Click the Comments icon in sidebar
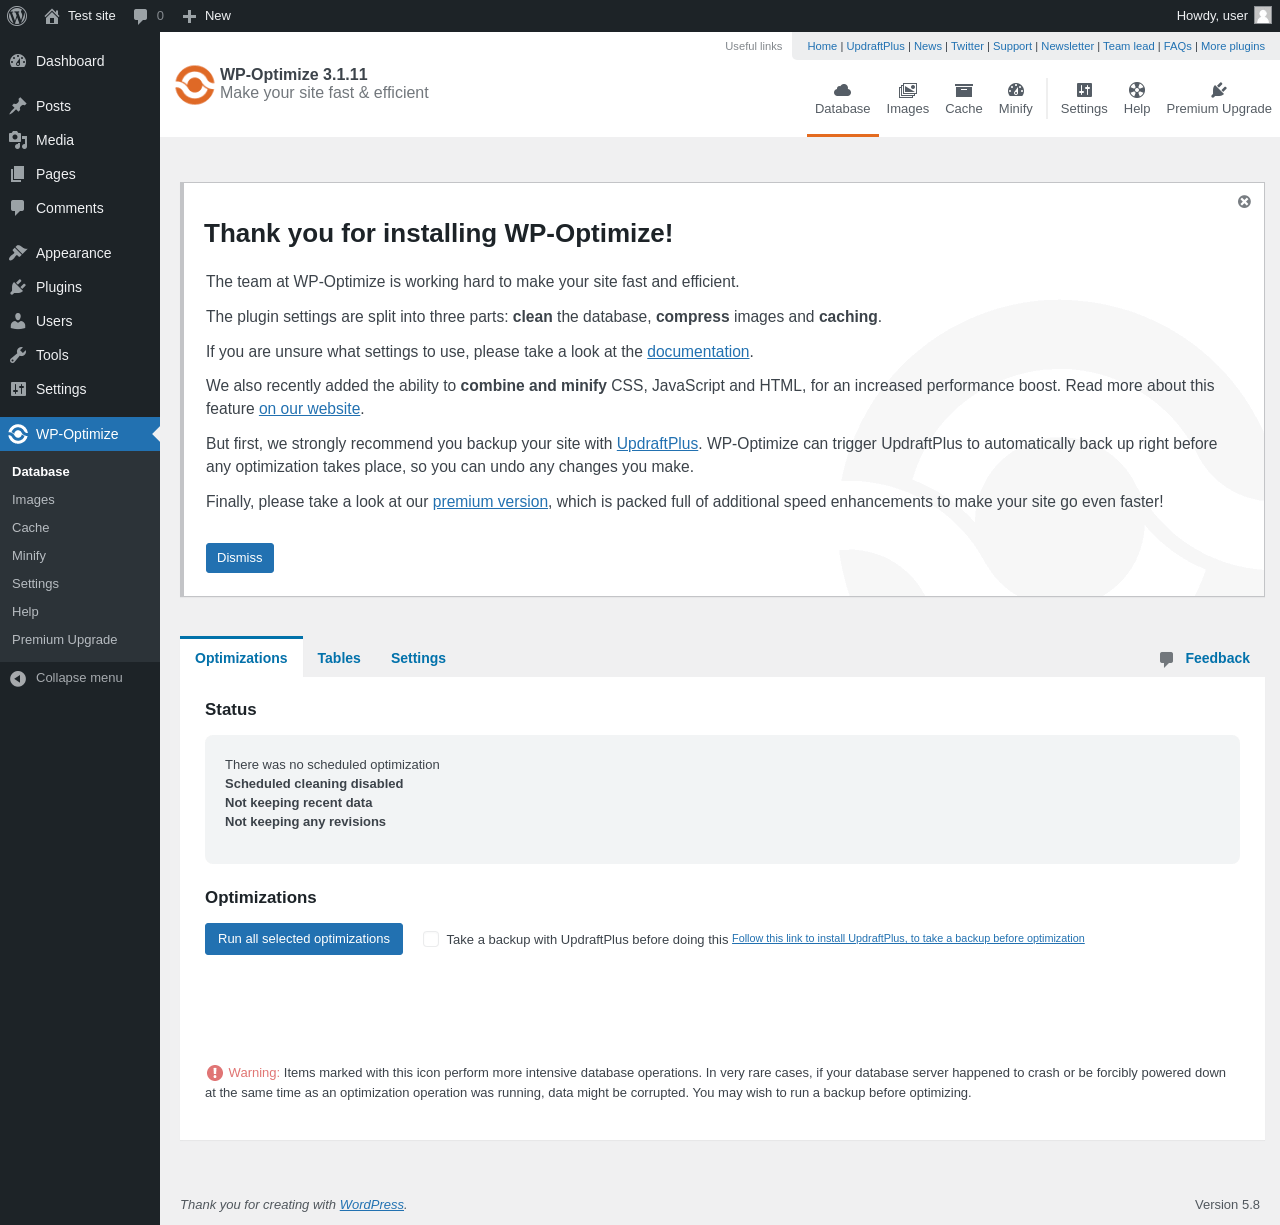 (x=18, y=208)
